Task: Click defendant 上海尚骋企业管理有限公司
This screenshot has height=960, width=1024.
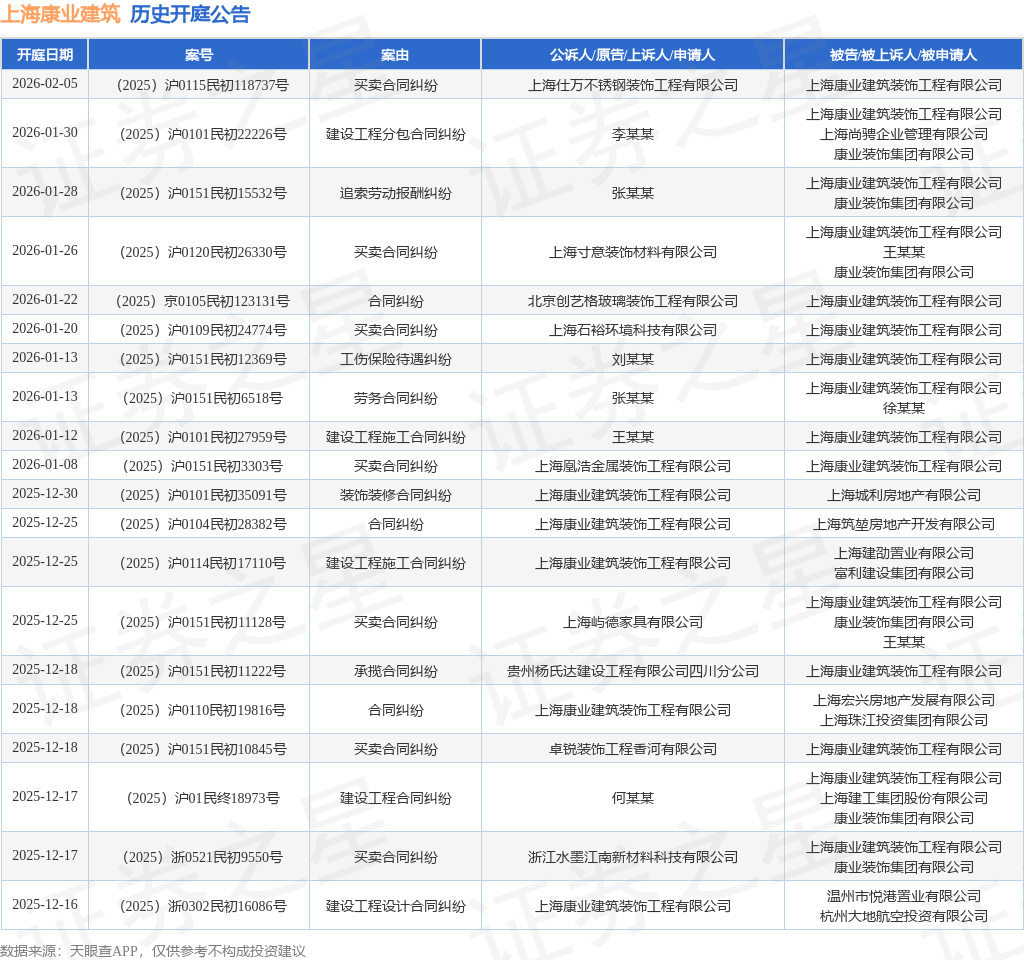Action: [903, 135]
